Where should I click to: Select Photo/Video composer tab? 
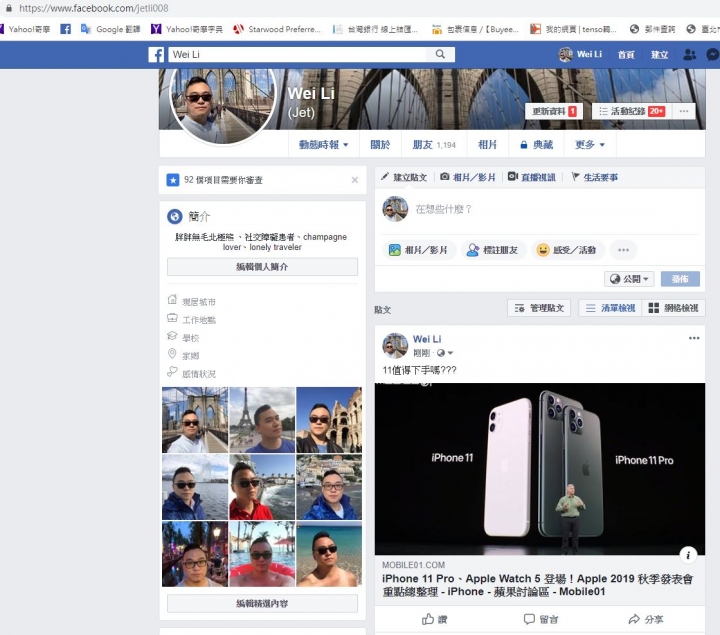click(x=468, y=177)
